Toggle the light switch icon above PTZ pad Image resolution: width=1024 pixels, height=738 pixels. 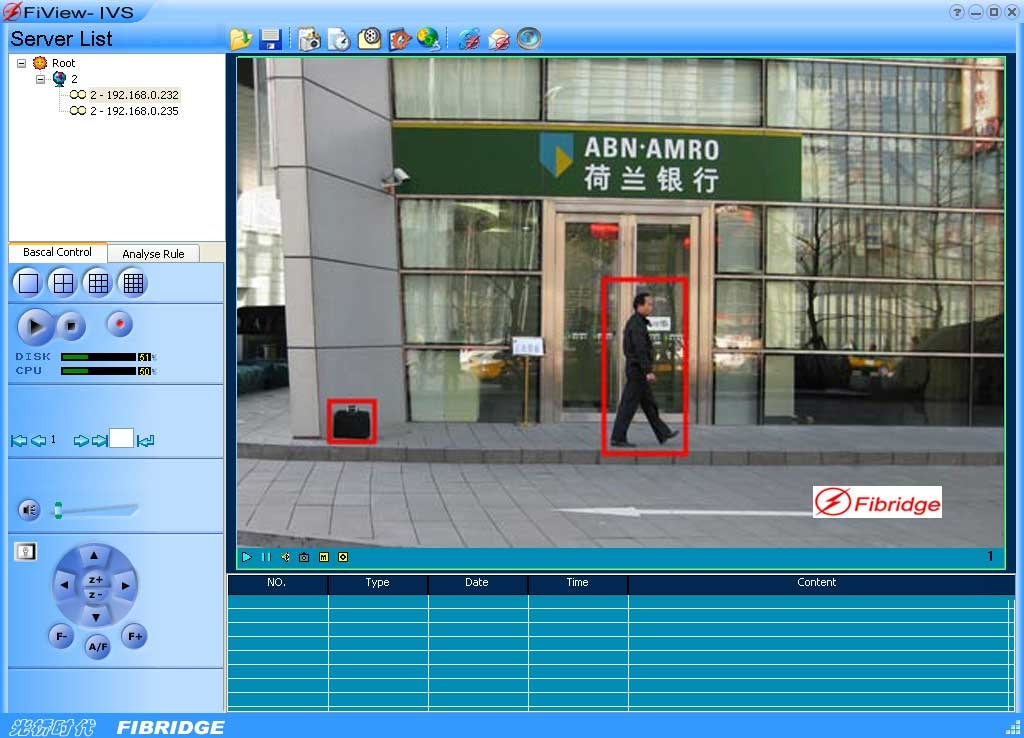(x=25, y=552)
